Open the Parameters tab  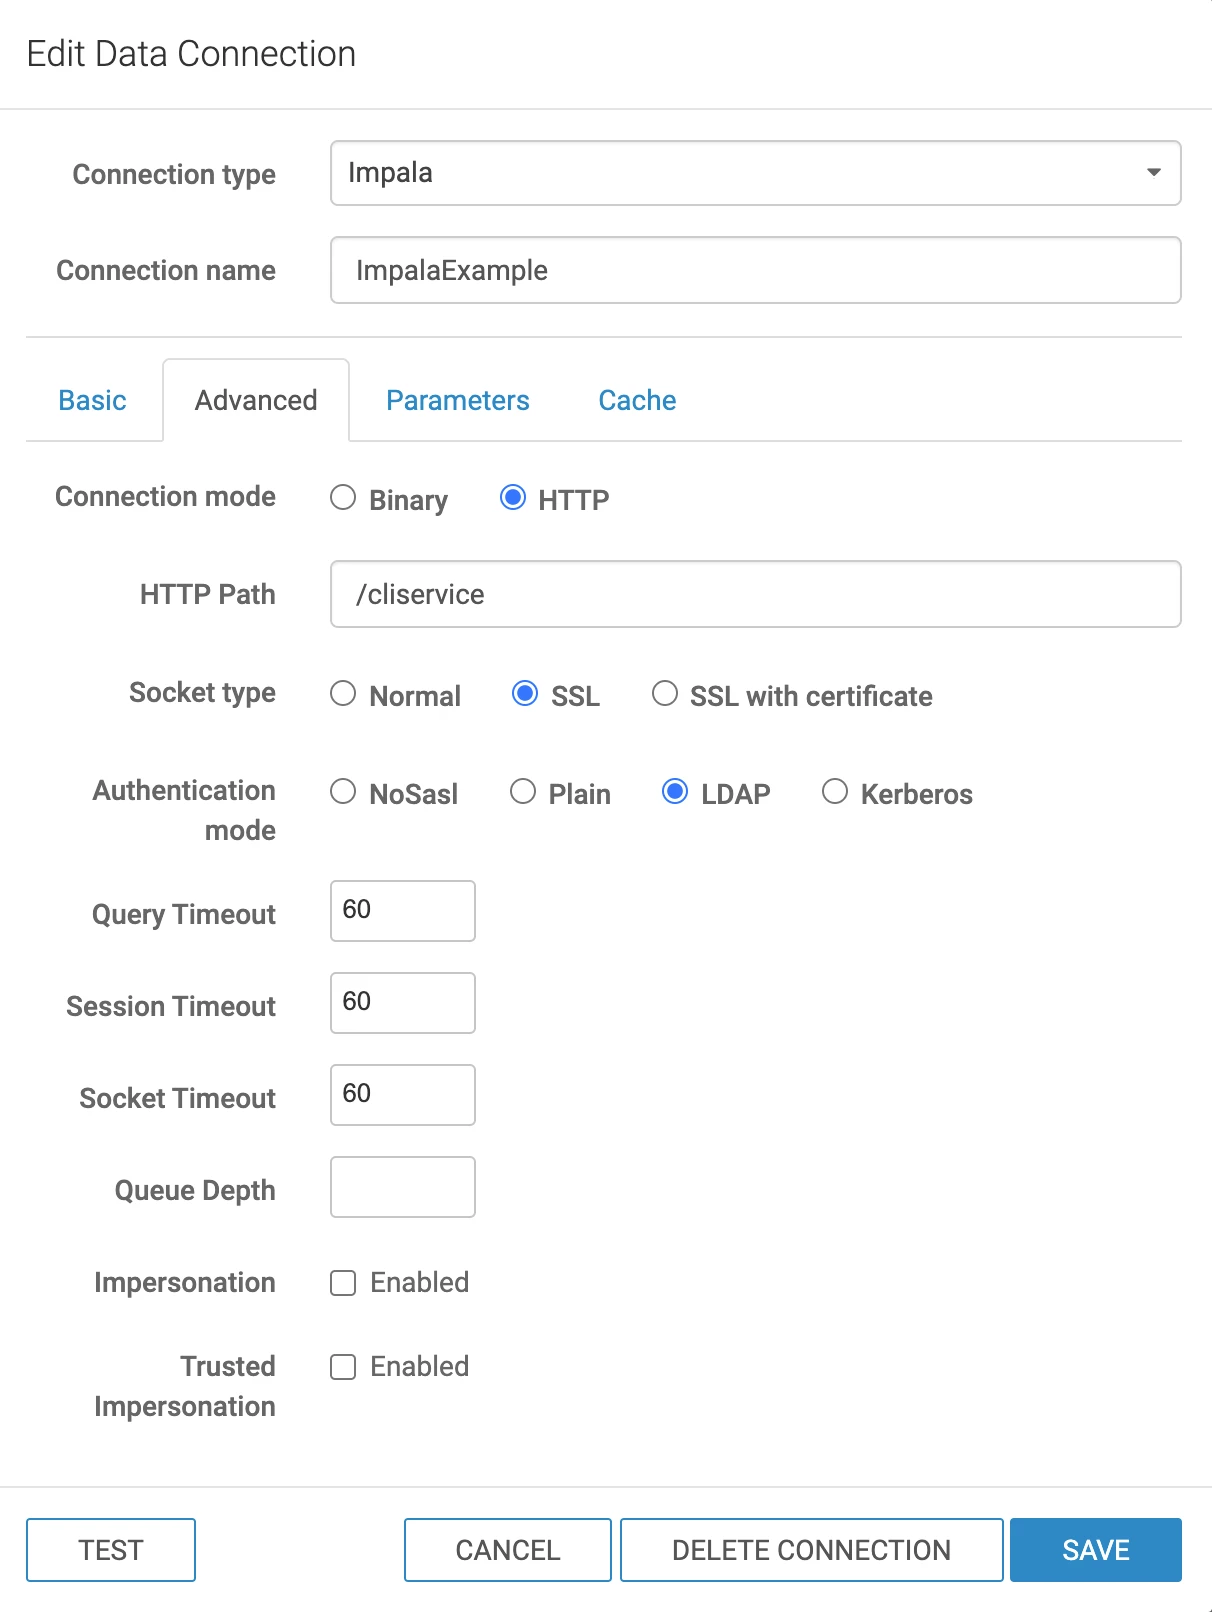458,400
